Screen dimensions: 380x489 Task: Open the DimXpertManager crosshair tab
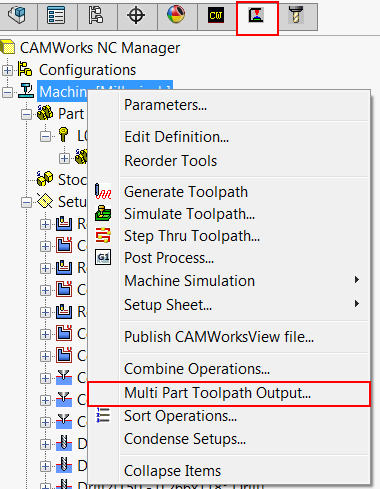coord(137,15)
